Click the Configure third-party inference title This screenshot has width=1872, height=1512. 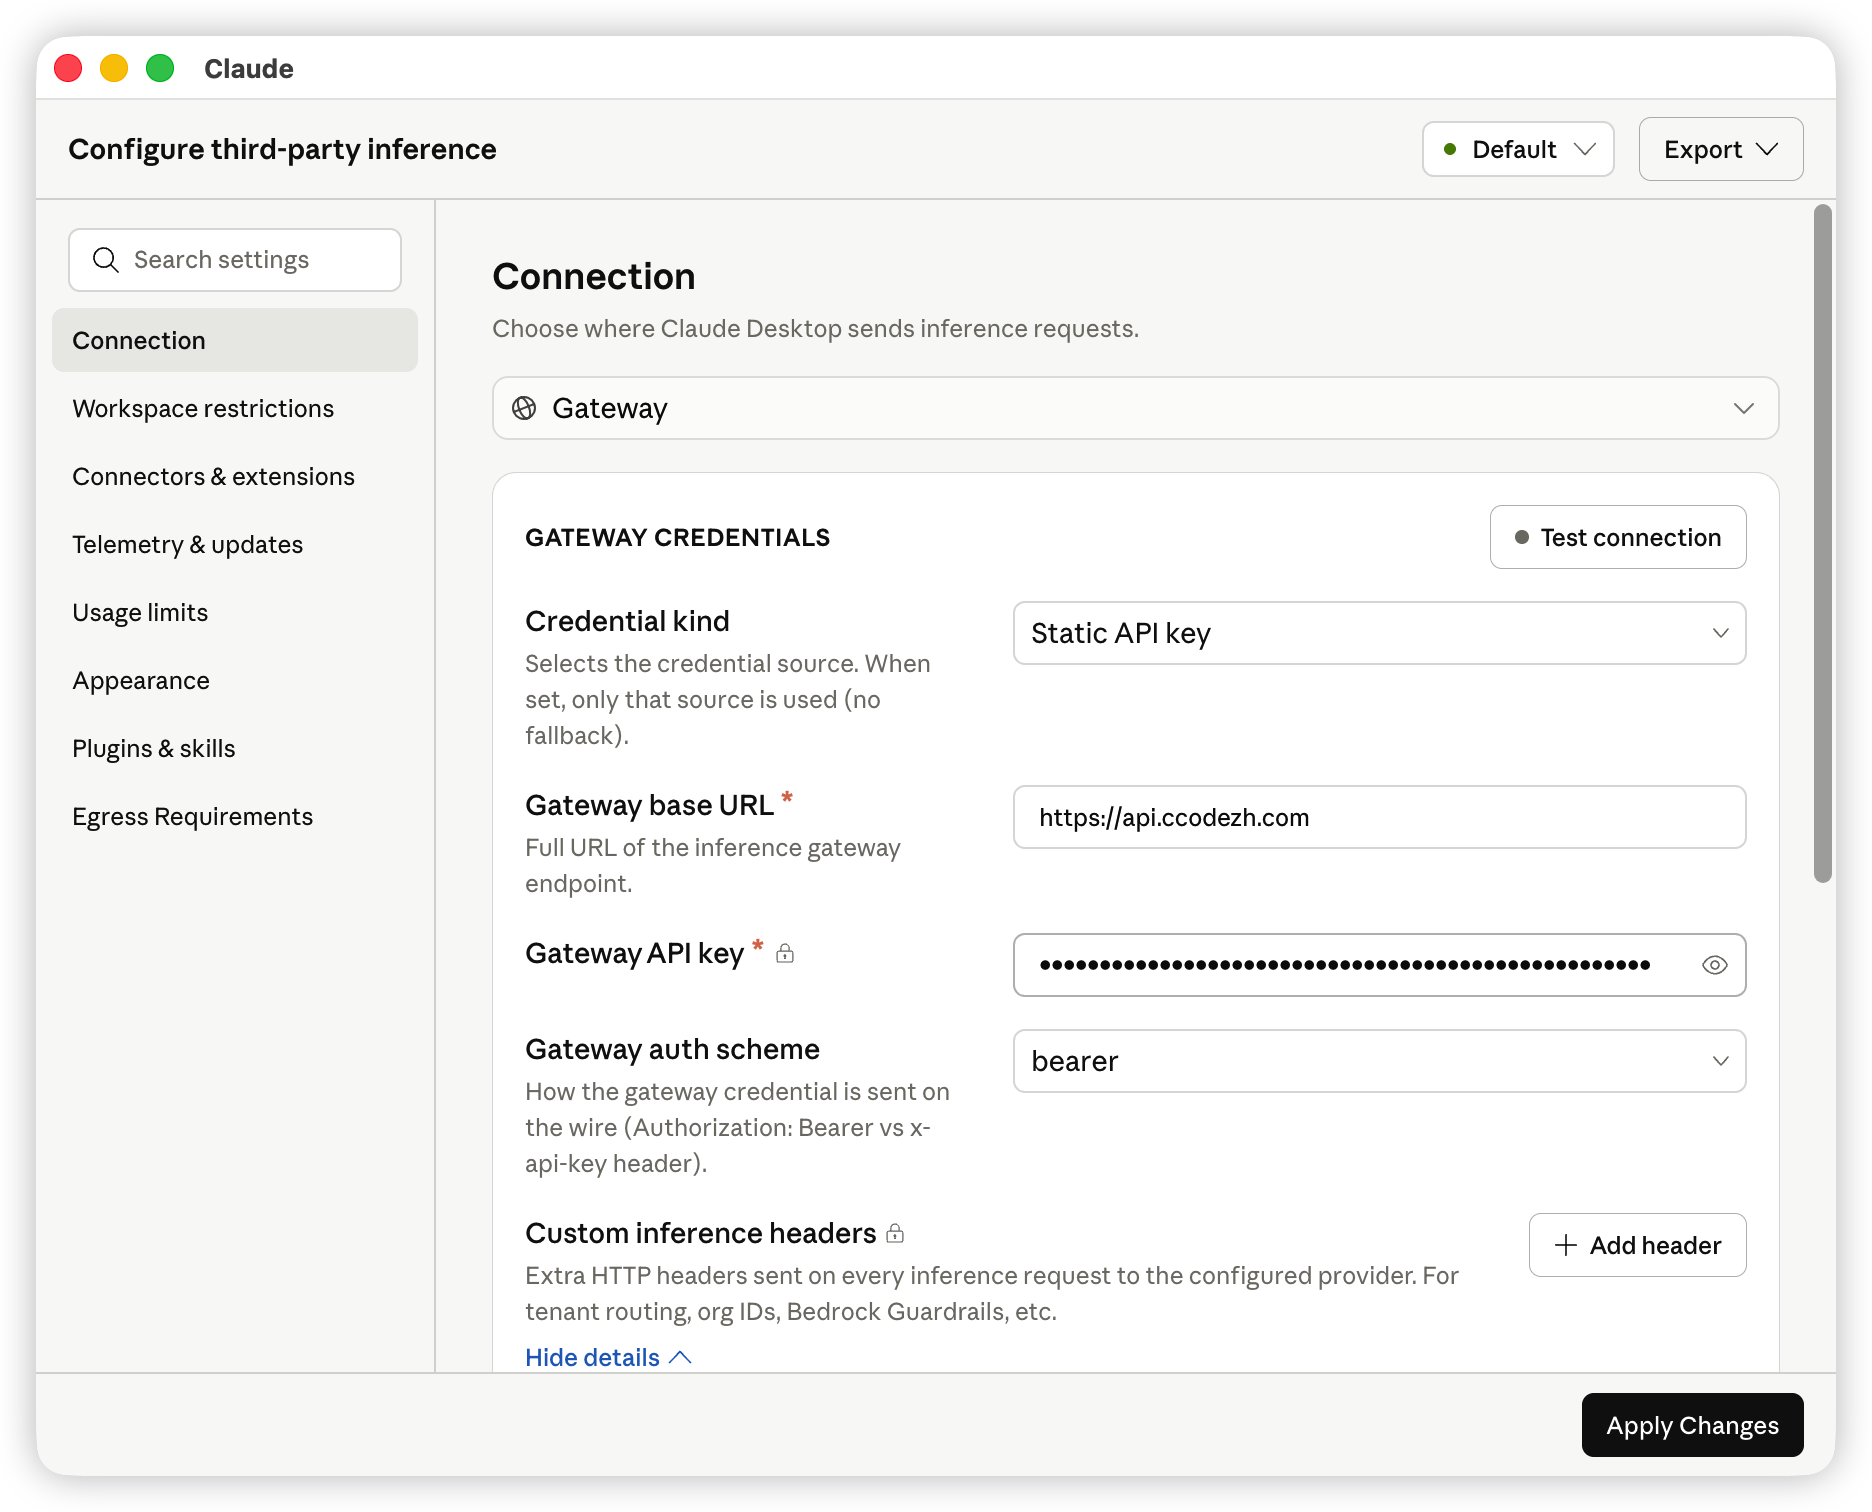pyautogui.click(x=283, y=149)
